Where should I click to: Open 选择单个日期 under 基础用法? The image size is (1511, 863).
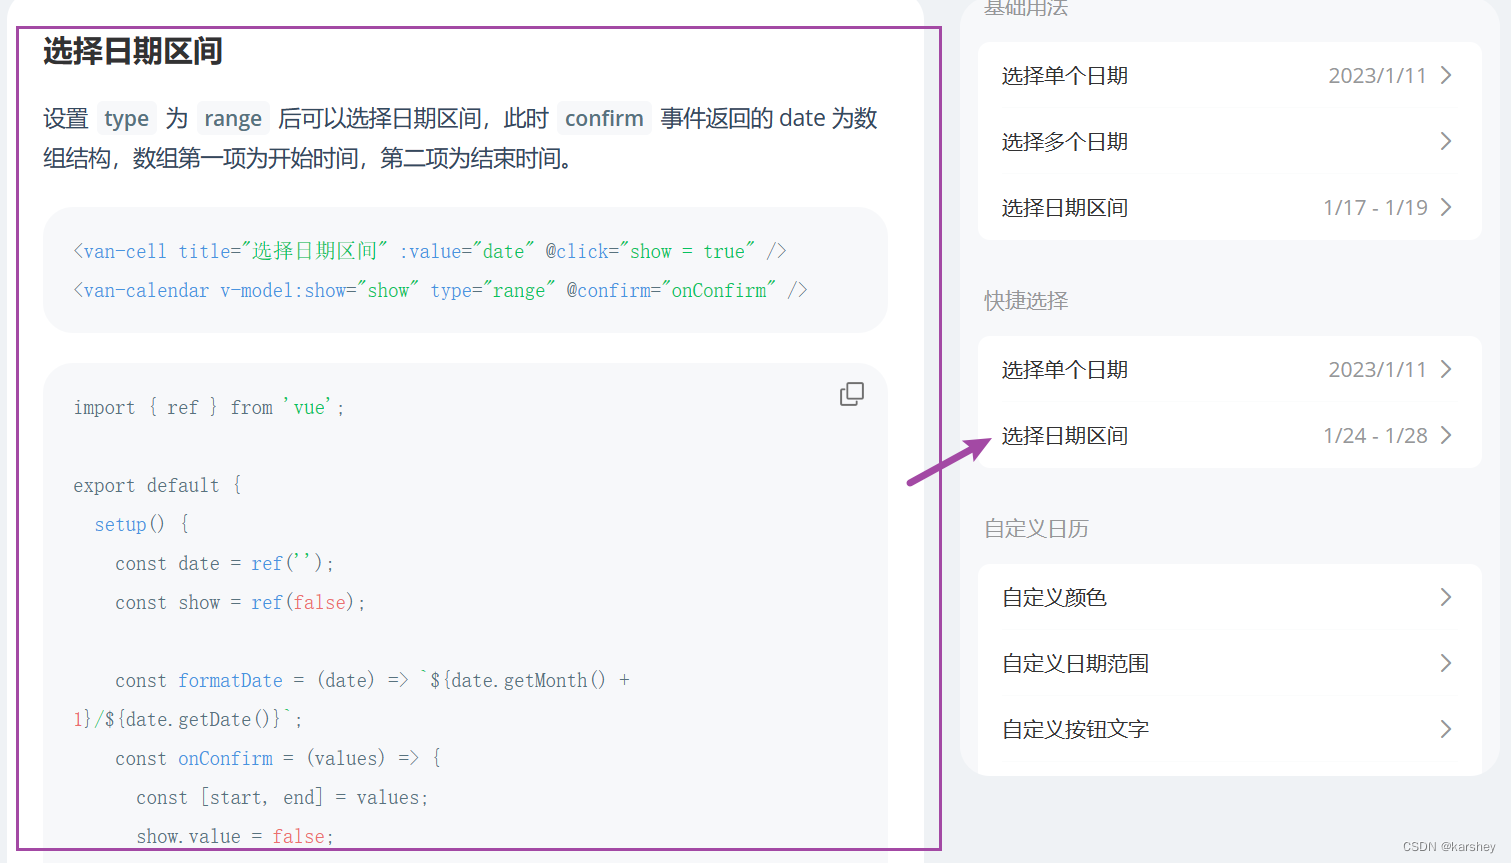coord(1229,76)
